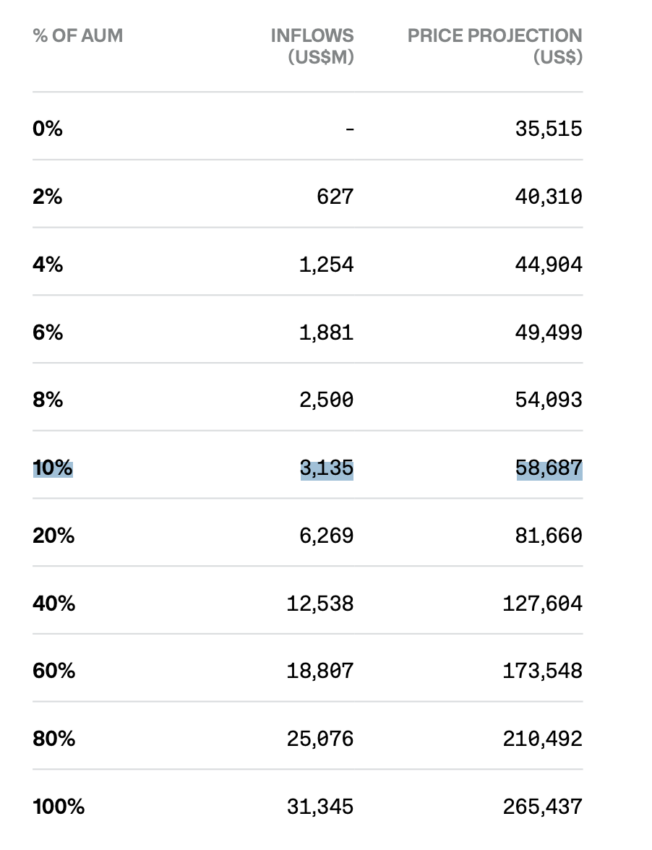This screenshot has height=850, width=652.
Task: Click the highlighted inflows value 3,135
Action: pos(327,468)
